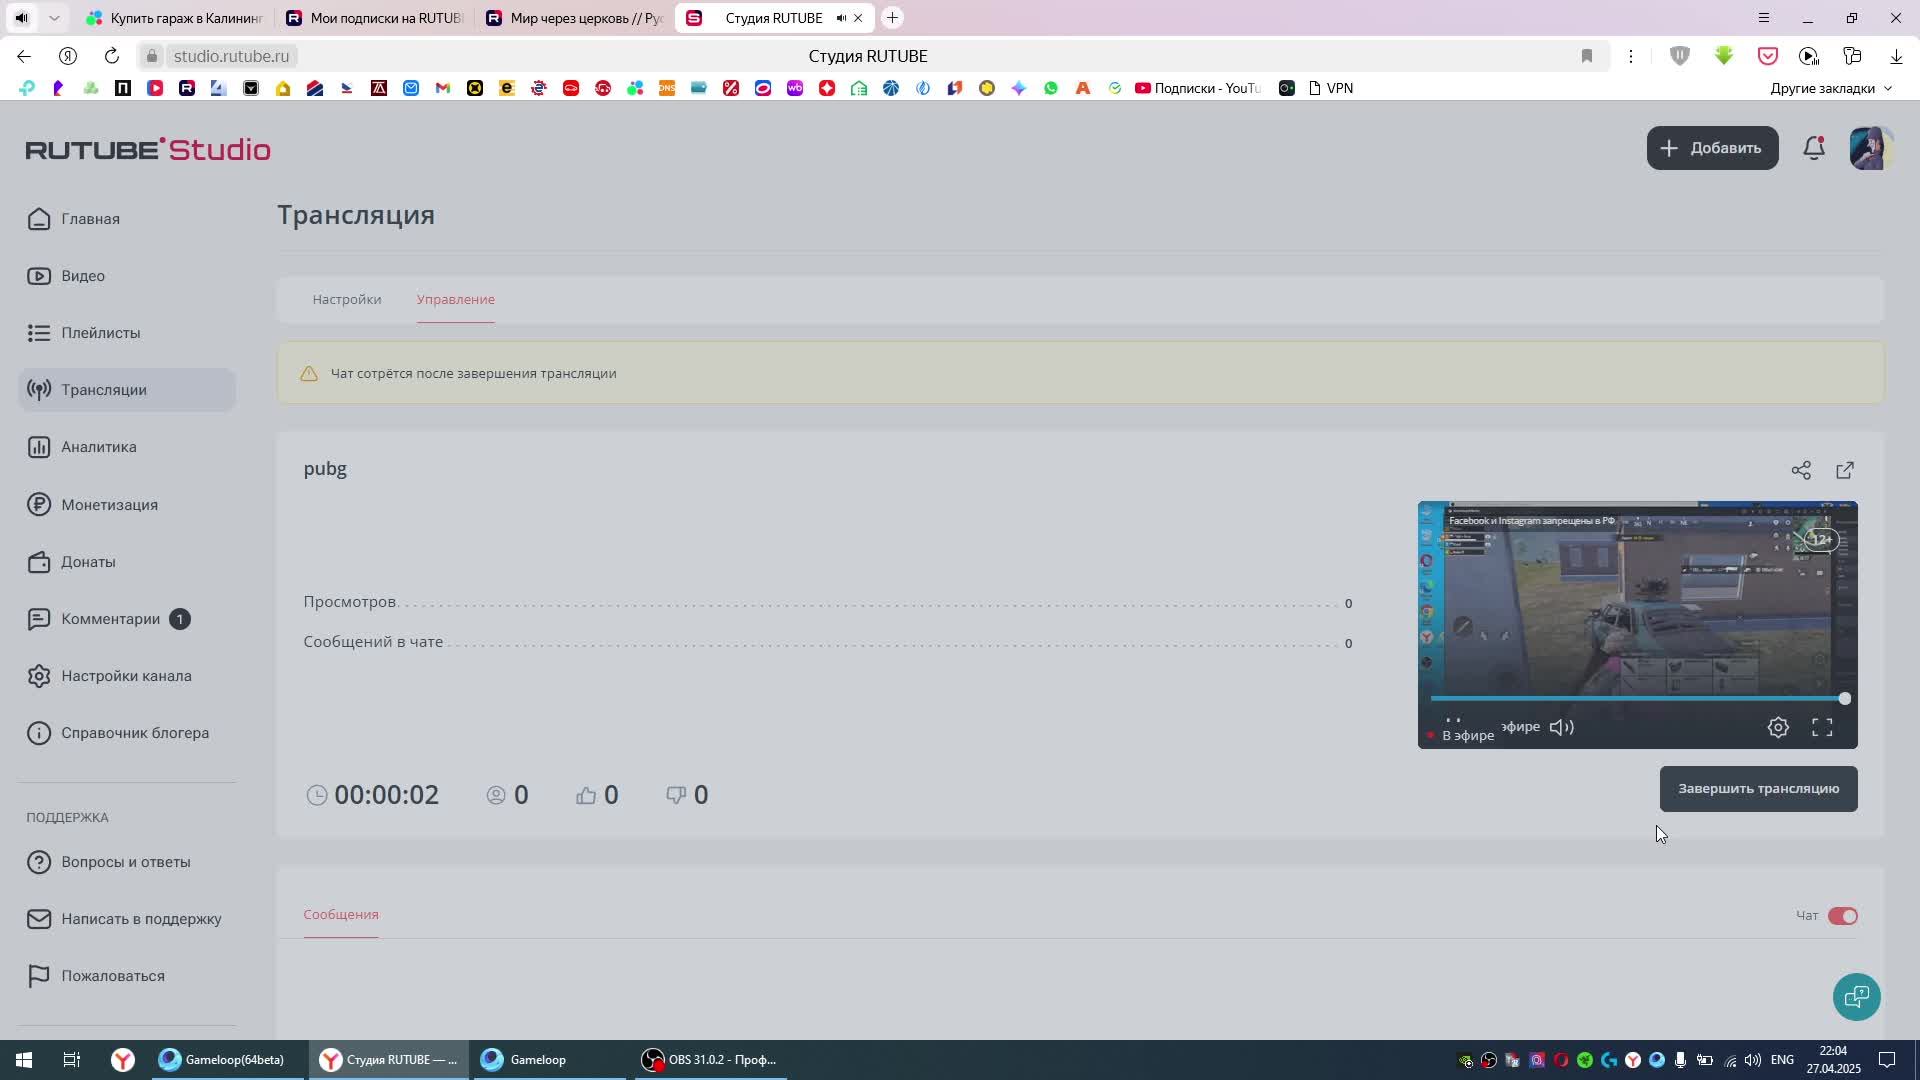1920x1080 pixels.
Task: Open notifications bell icon
Action: click(1814, 148)
